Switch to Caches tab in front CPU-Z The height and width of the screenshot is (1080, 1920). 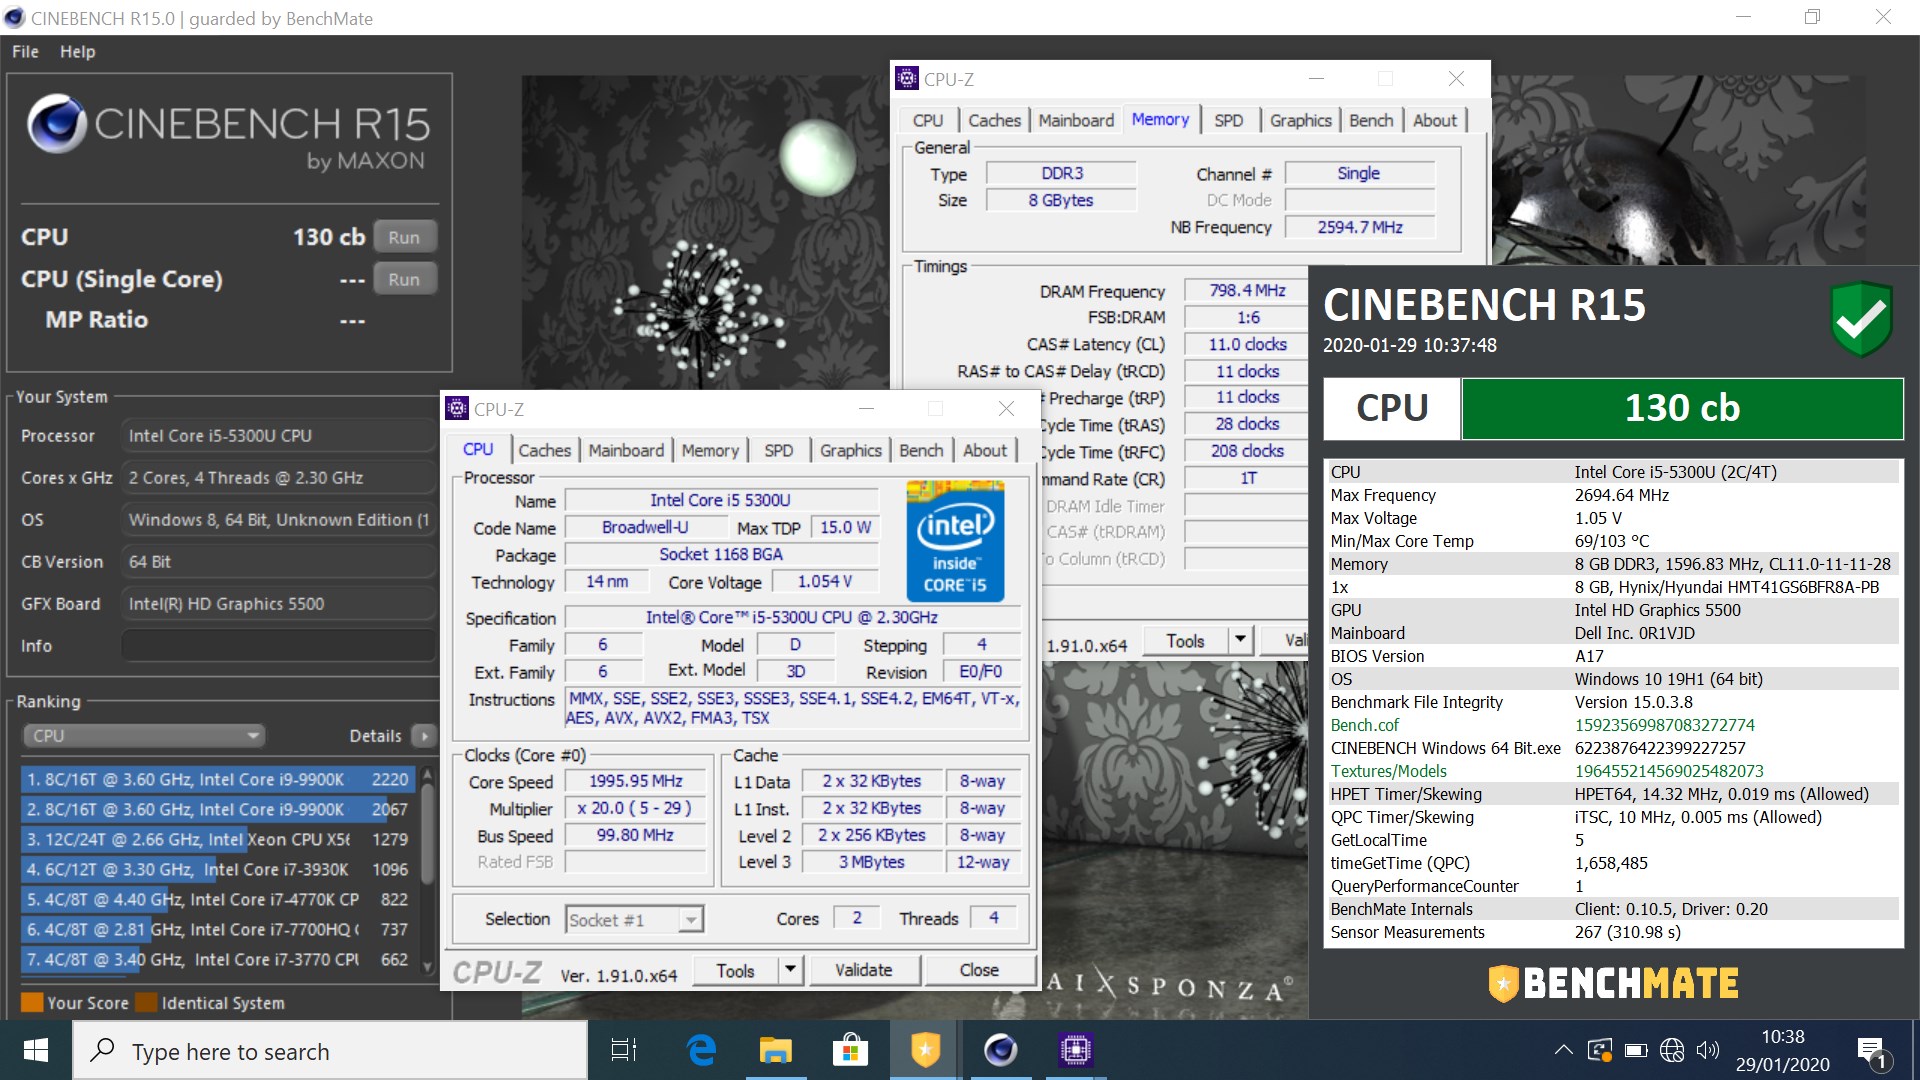545,450
